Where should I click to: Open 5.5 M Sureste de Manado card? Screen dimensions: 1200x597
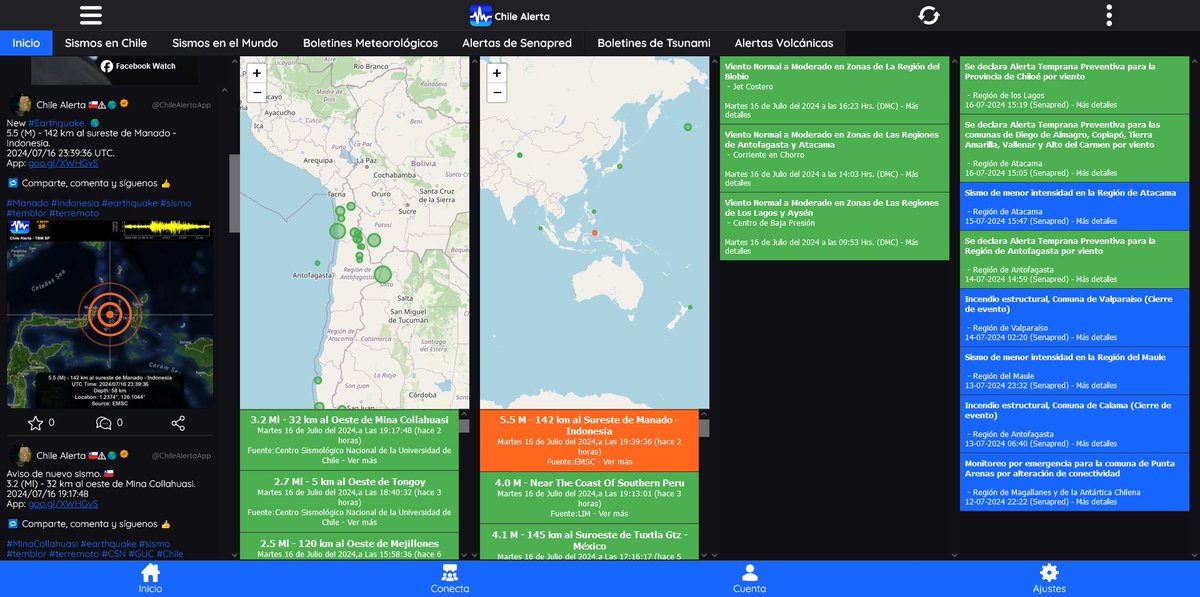[589, 439]
